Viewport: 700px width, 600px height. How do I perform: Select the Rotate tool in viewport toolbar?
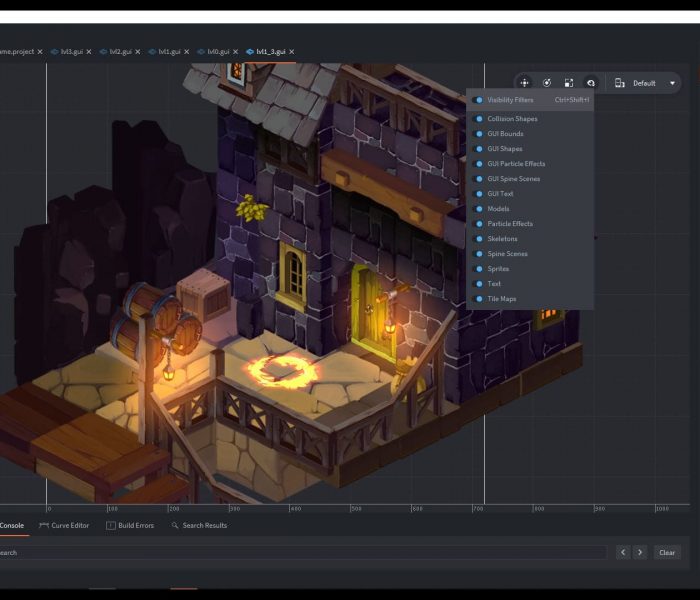click(547, 83)
